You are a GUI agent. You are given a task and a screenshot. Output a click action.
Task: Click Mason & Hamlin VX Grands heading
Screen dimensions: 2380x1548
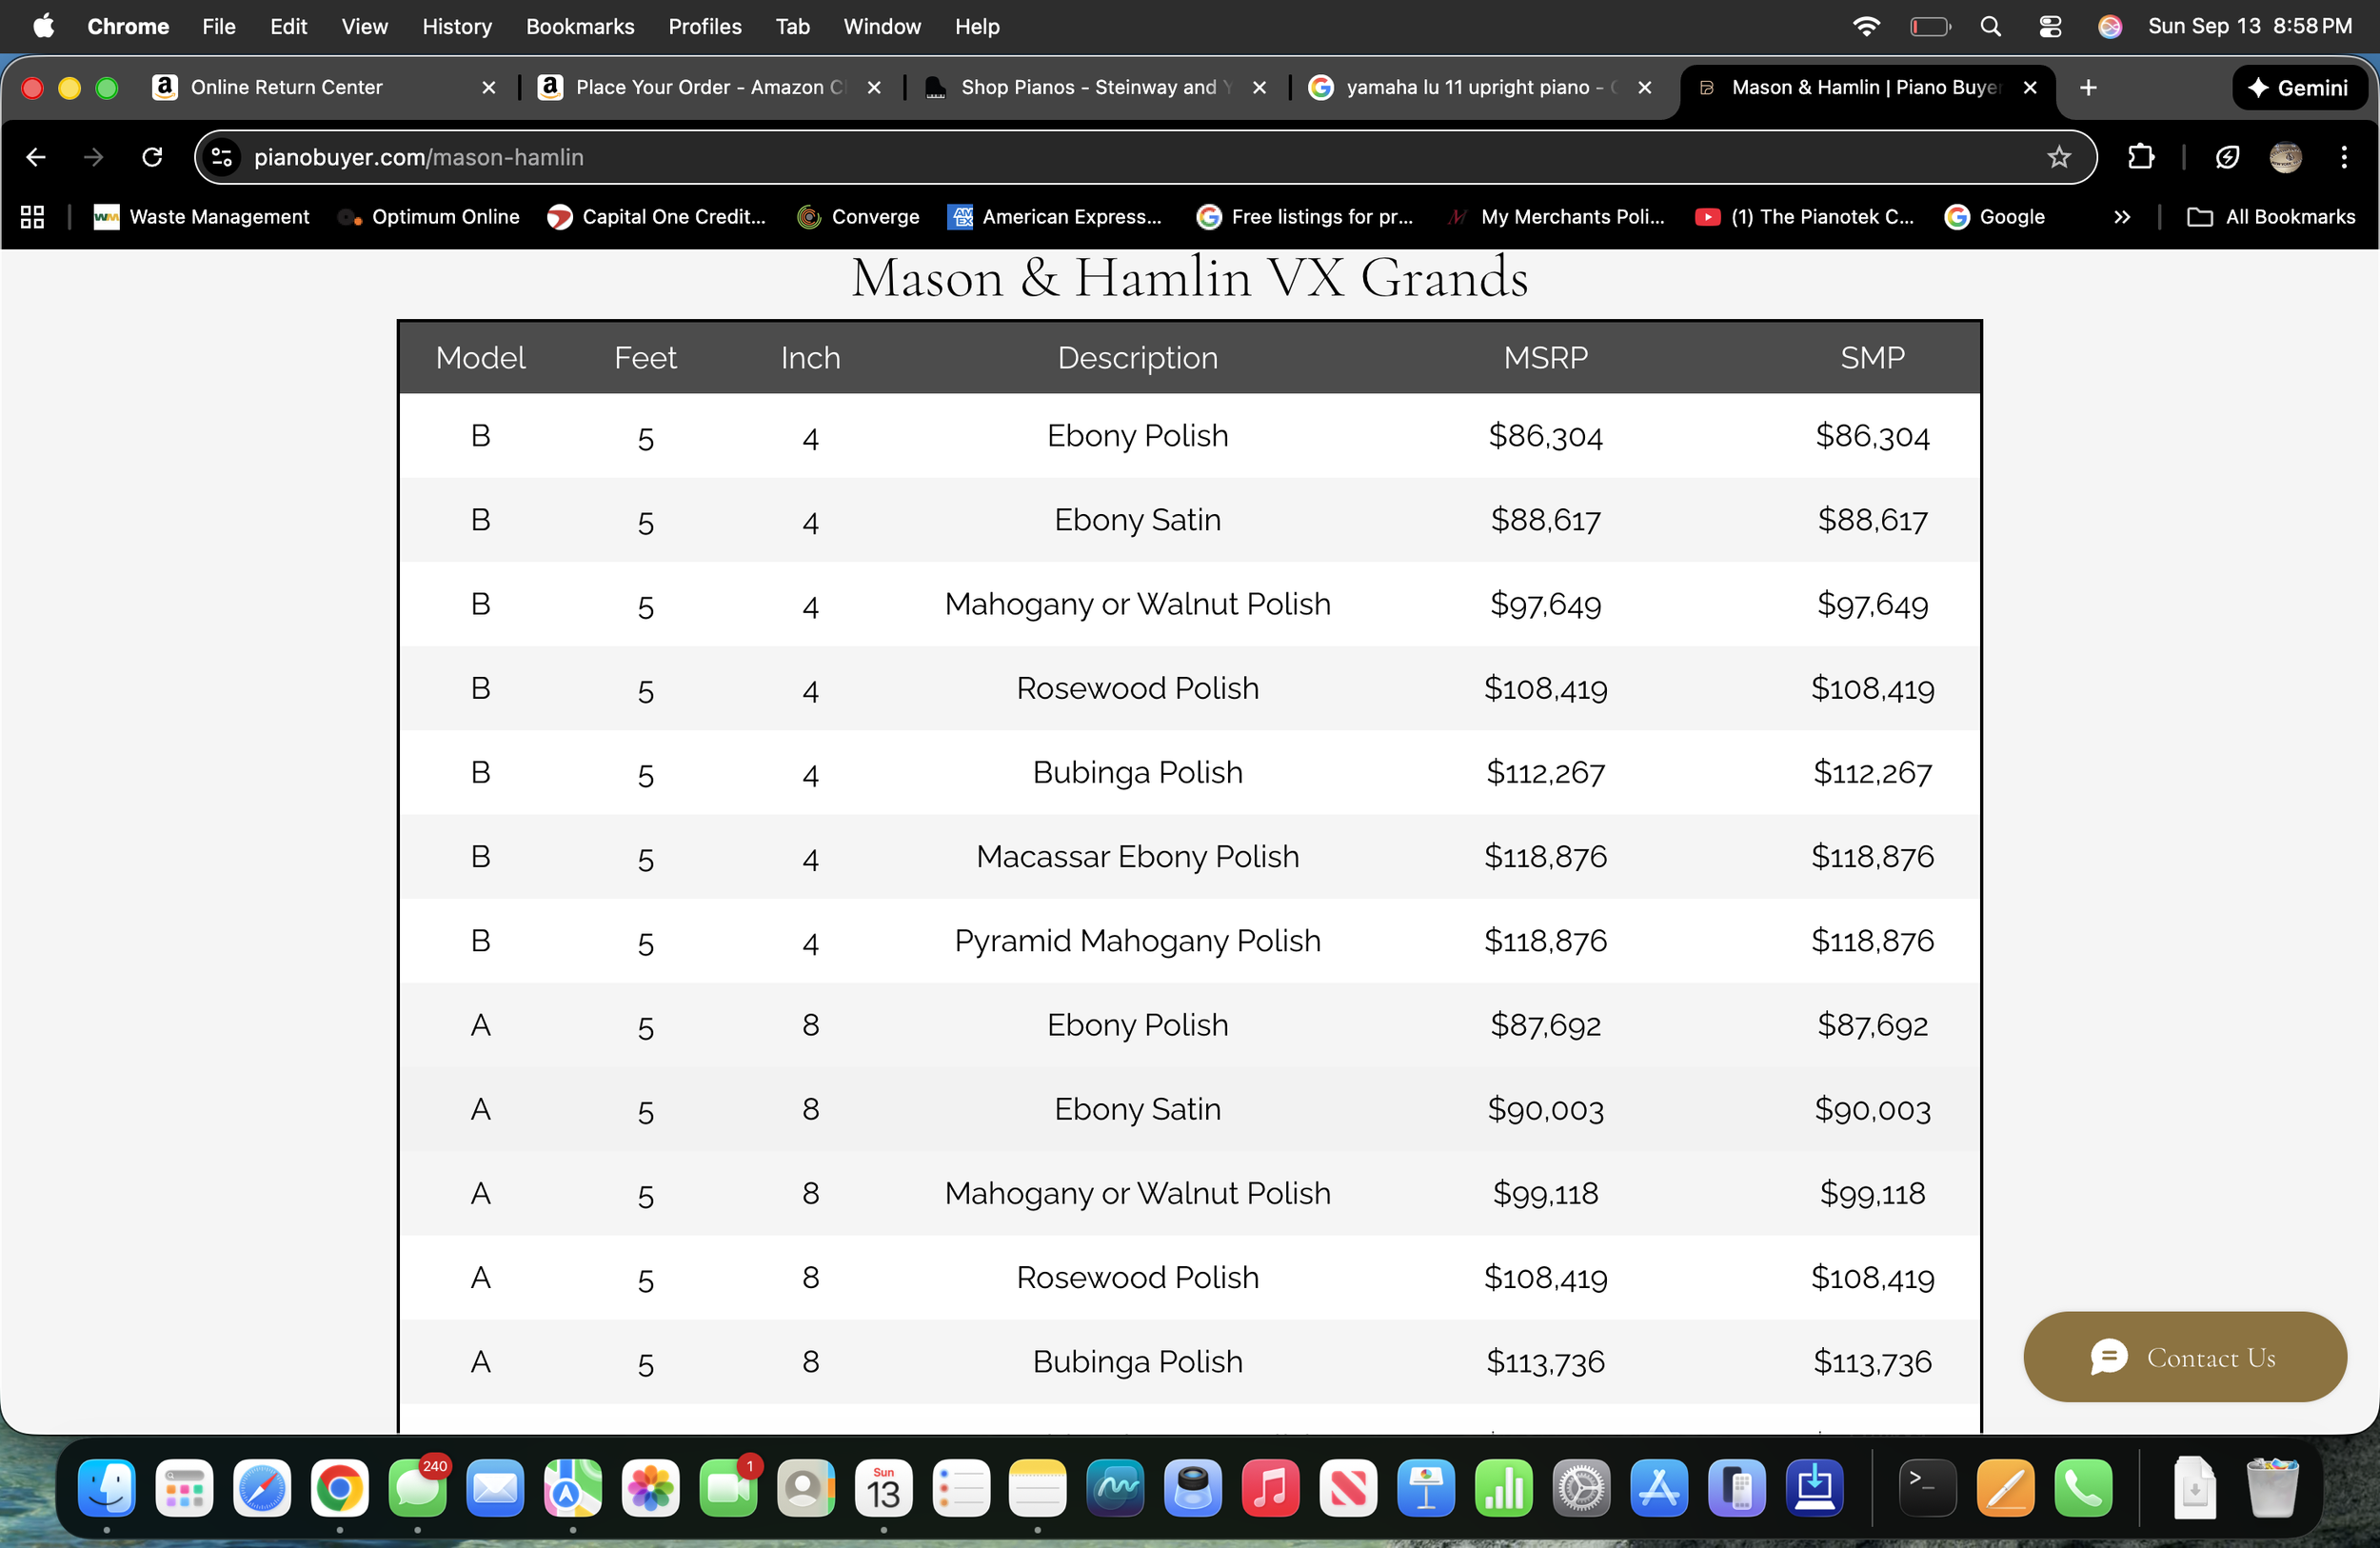[x=1189, y=277]
